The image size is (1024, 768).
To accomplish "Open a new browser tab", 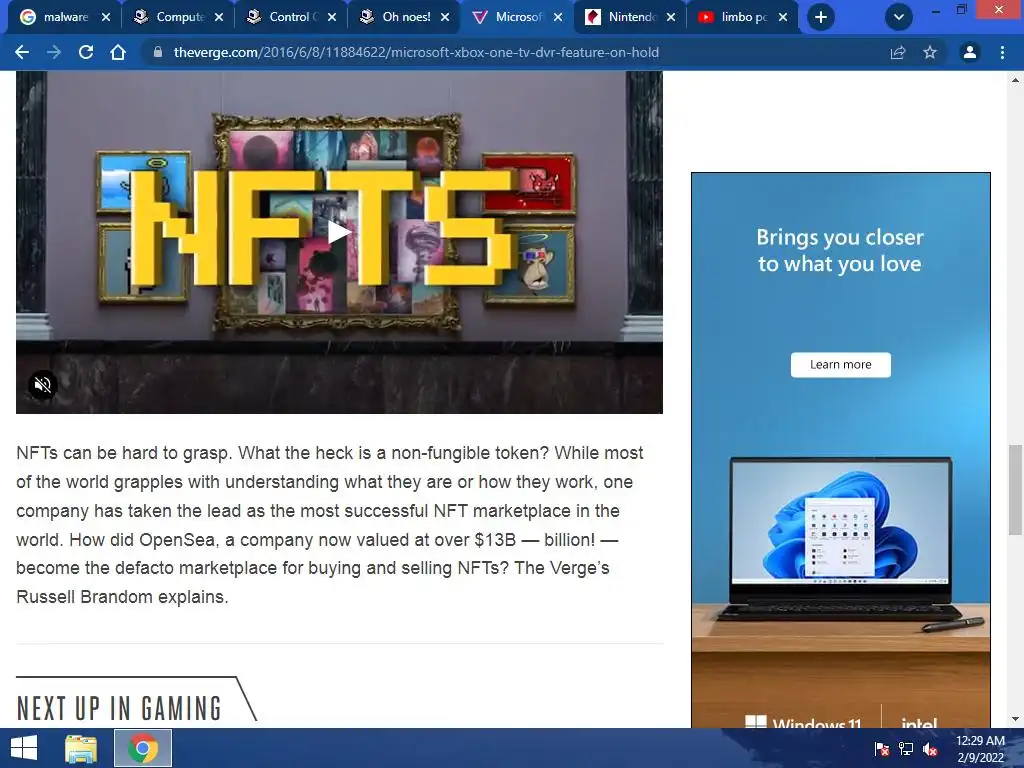I will click(821, 17).
